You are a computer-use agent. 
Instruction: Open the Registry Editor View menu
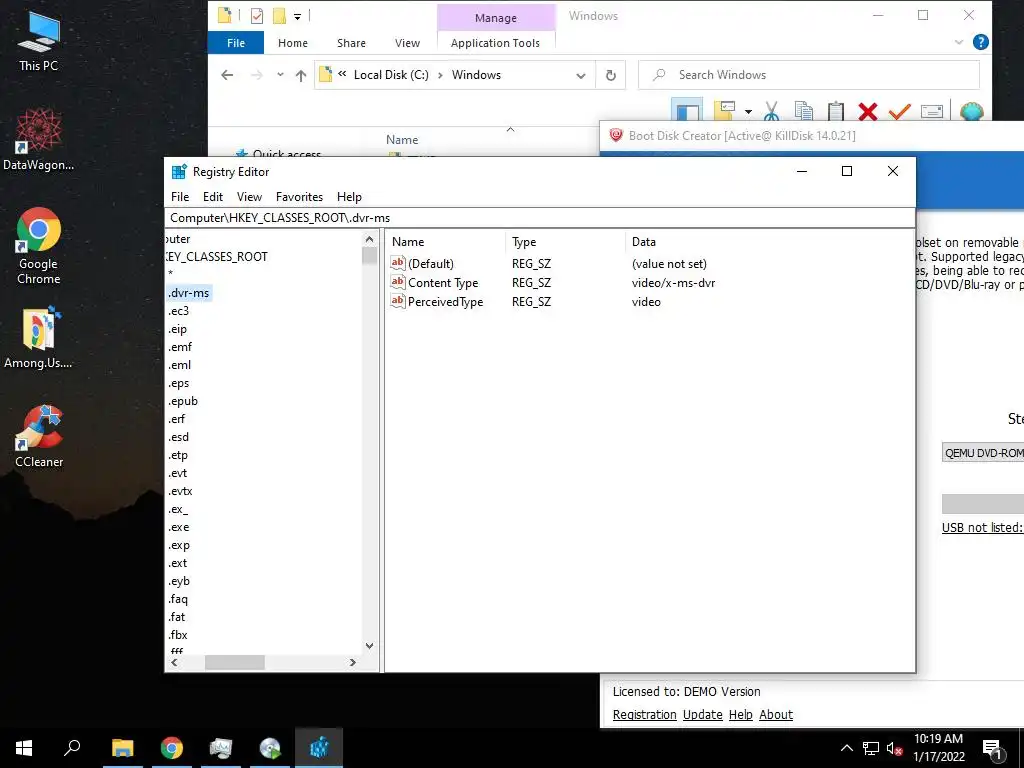(x=249, y=197)
